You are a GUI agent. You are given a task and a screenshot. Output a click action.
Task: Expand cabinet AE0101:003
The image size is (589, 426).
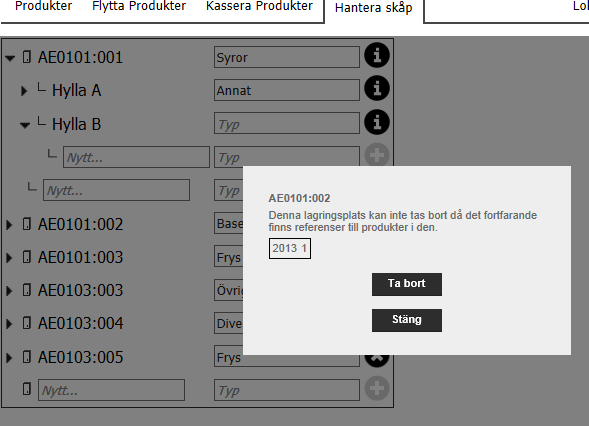(x=9, y=258)
